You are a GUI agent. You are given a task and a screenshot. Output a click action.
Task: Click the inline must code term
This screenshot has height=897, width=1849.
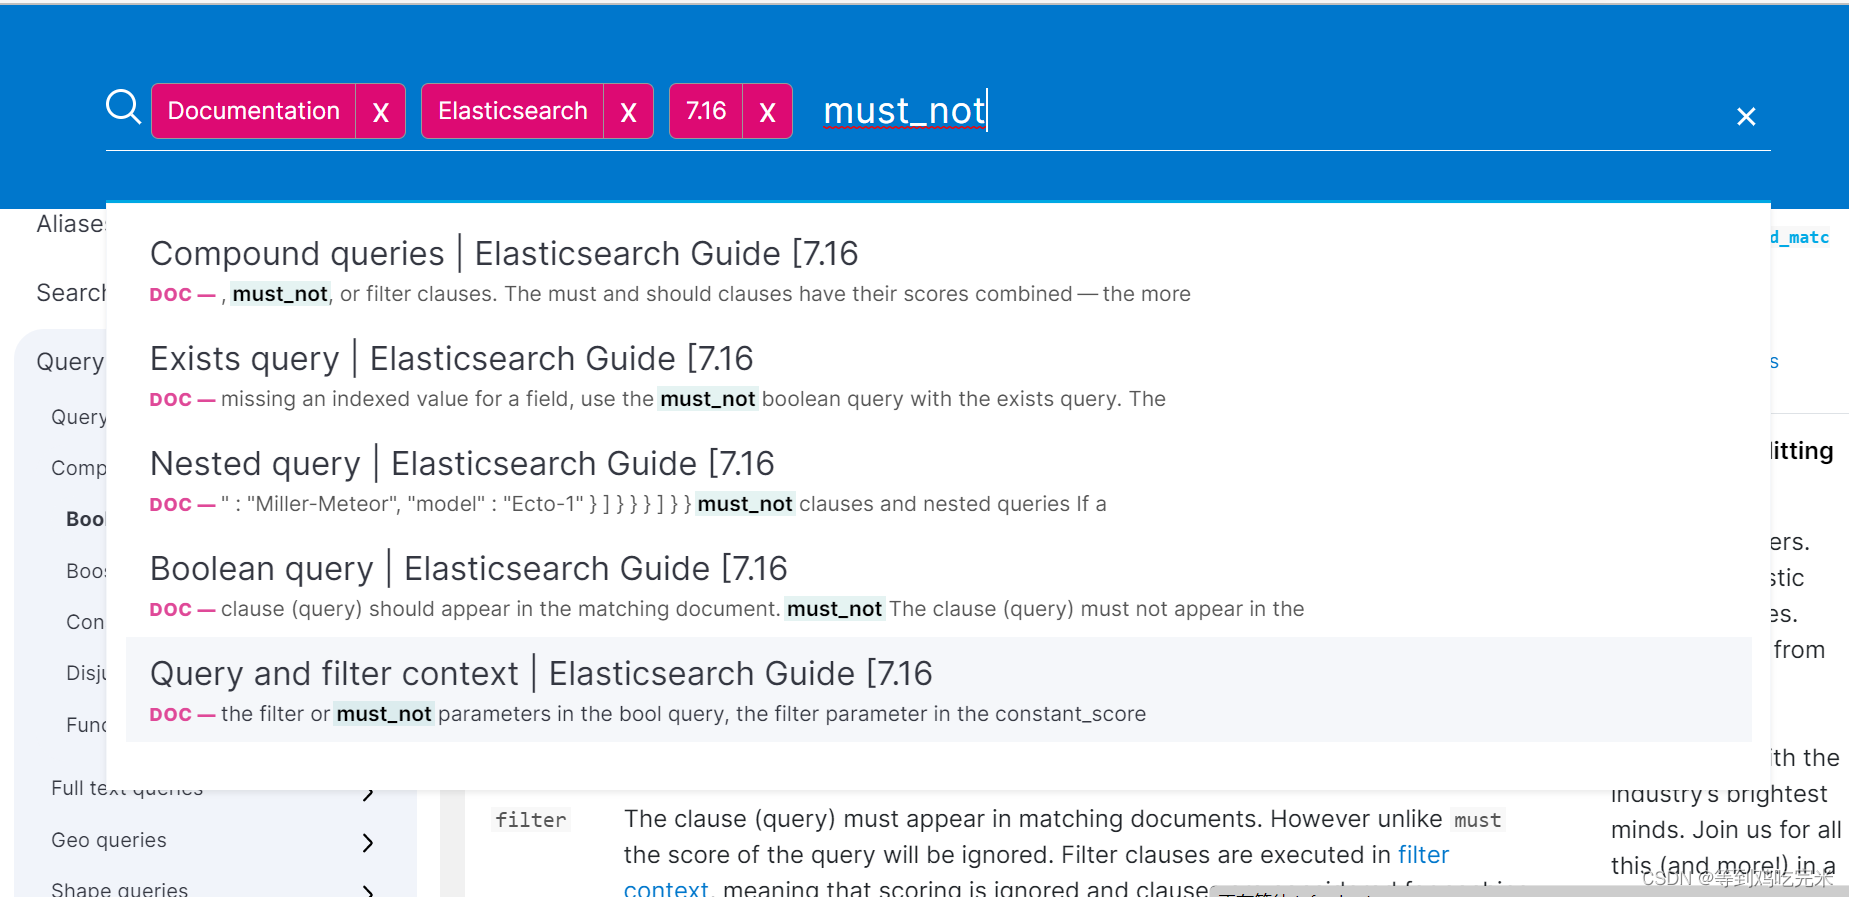click(x=1477, y=820)
